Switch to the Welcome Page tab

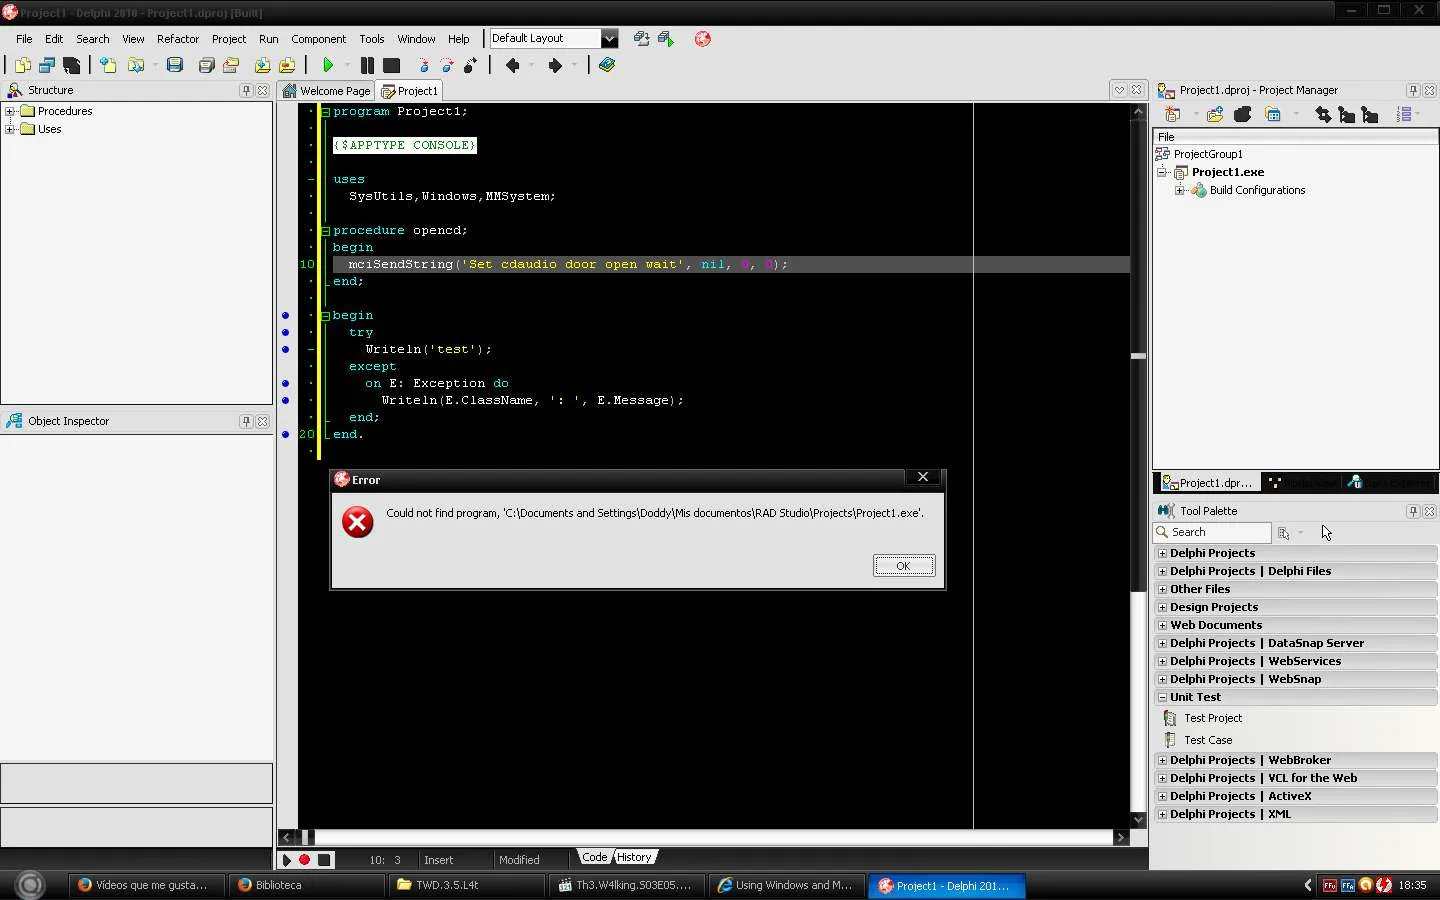327,91
